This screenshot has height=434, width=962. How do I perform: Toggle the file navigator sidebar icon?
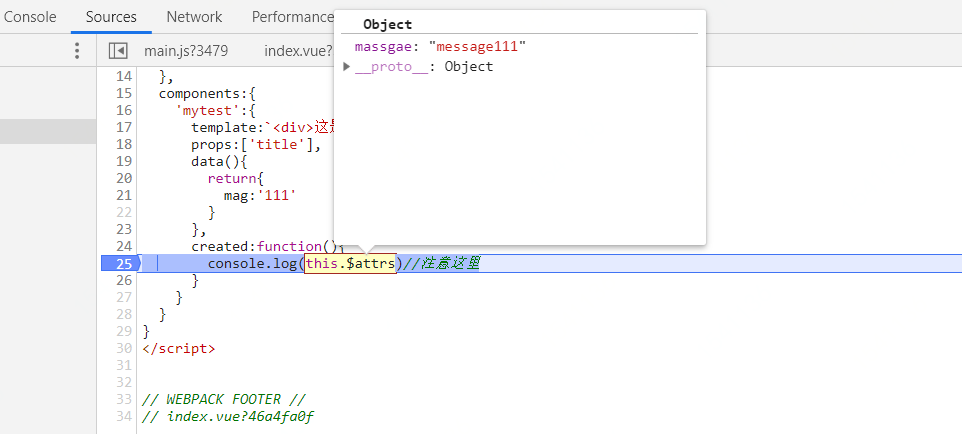coord(118,50)
